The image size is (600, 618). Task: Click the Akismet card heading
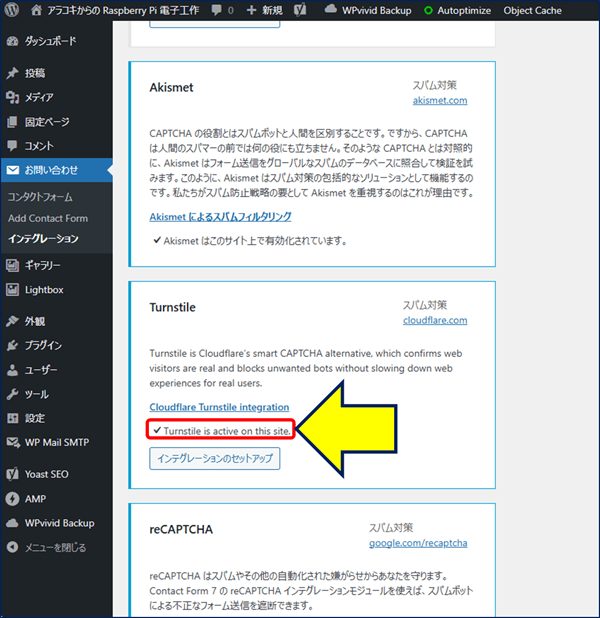171,87
